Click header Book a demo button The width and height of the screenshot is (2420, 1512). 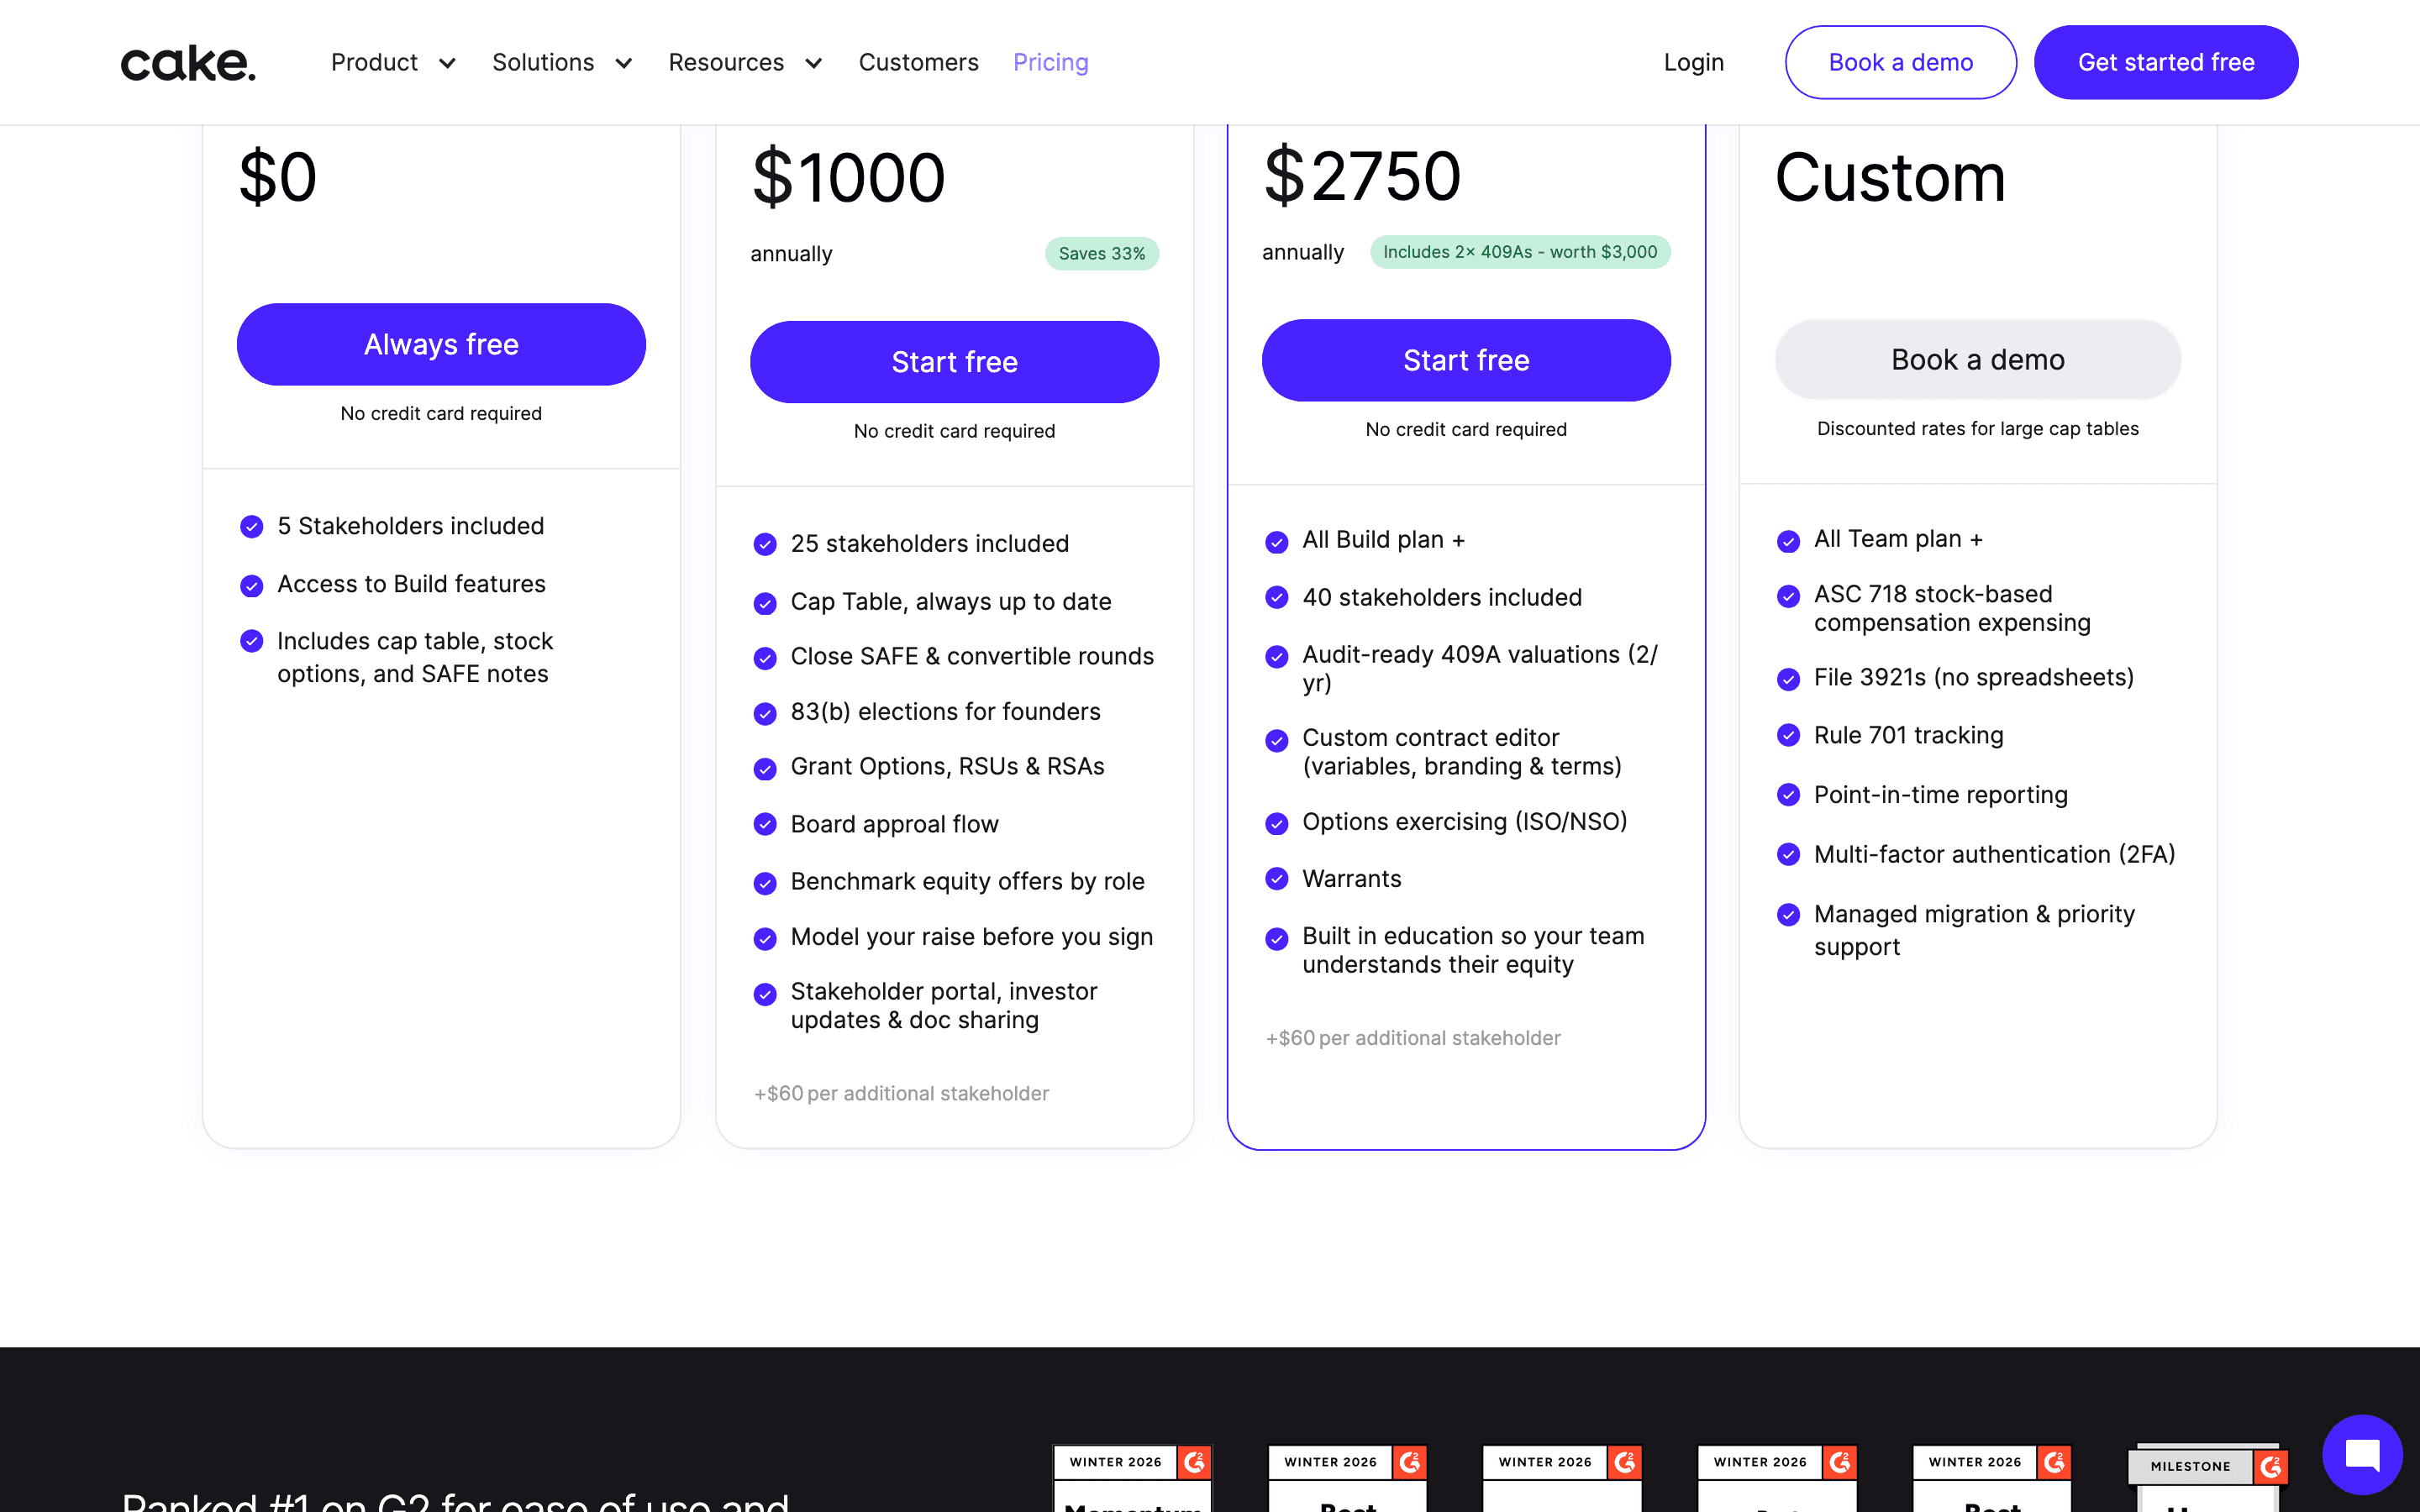tap(1901, 62)
